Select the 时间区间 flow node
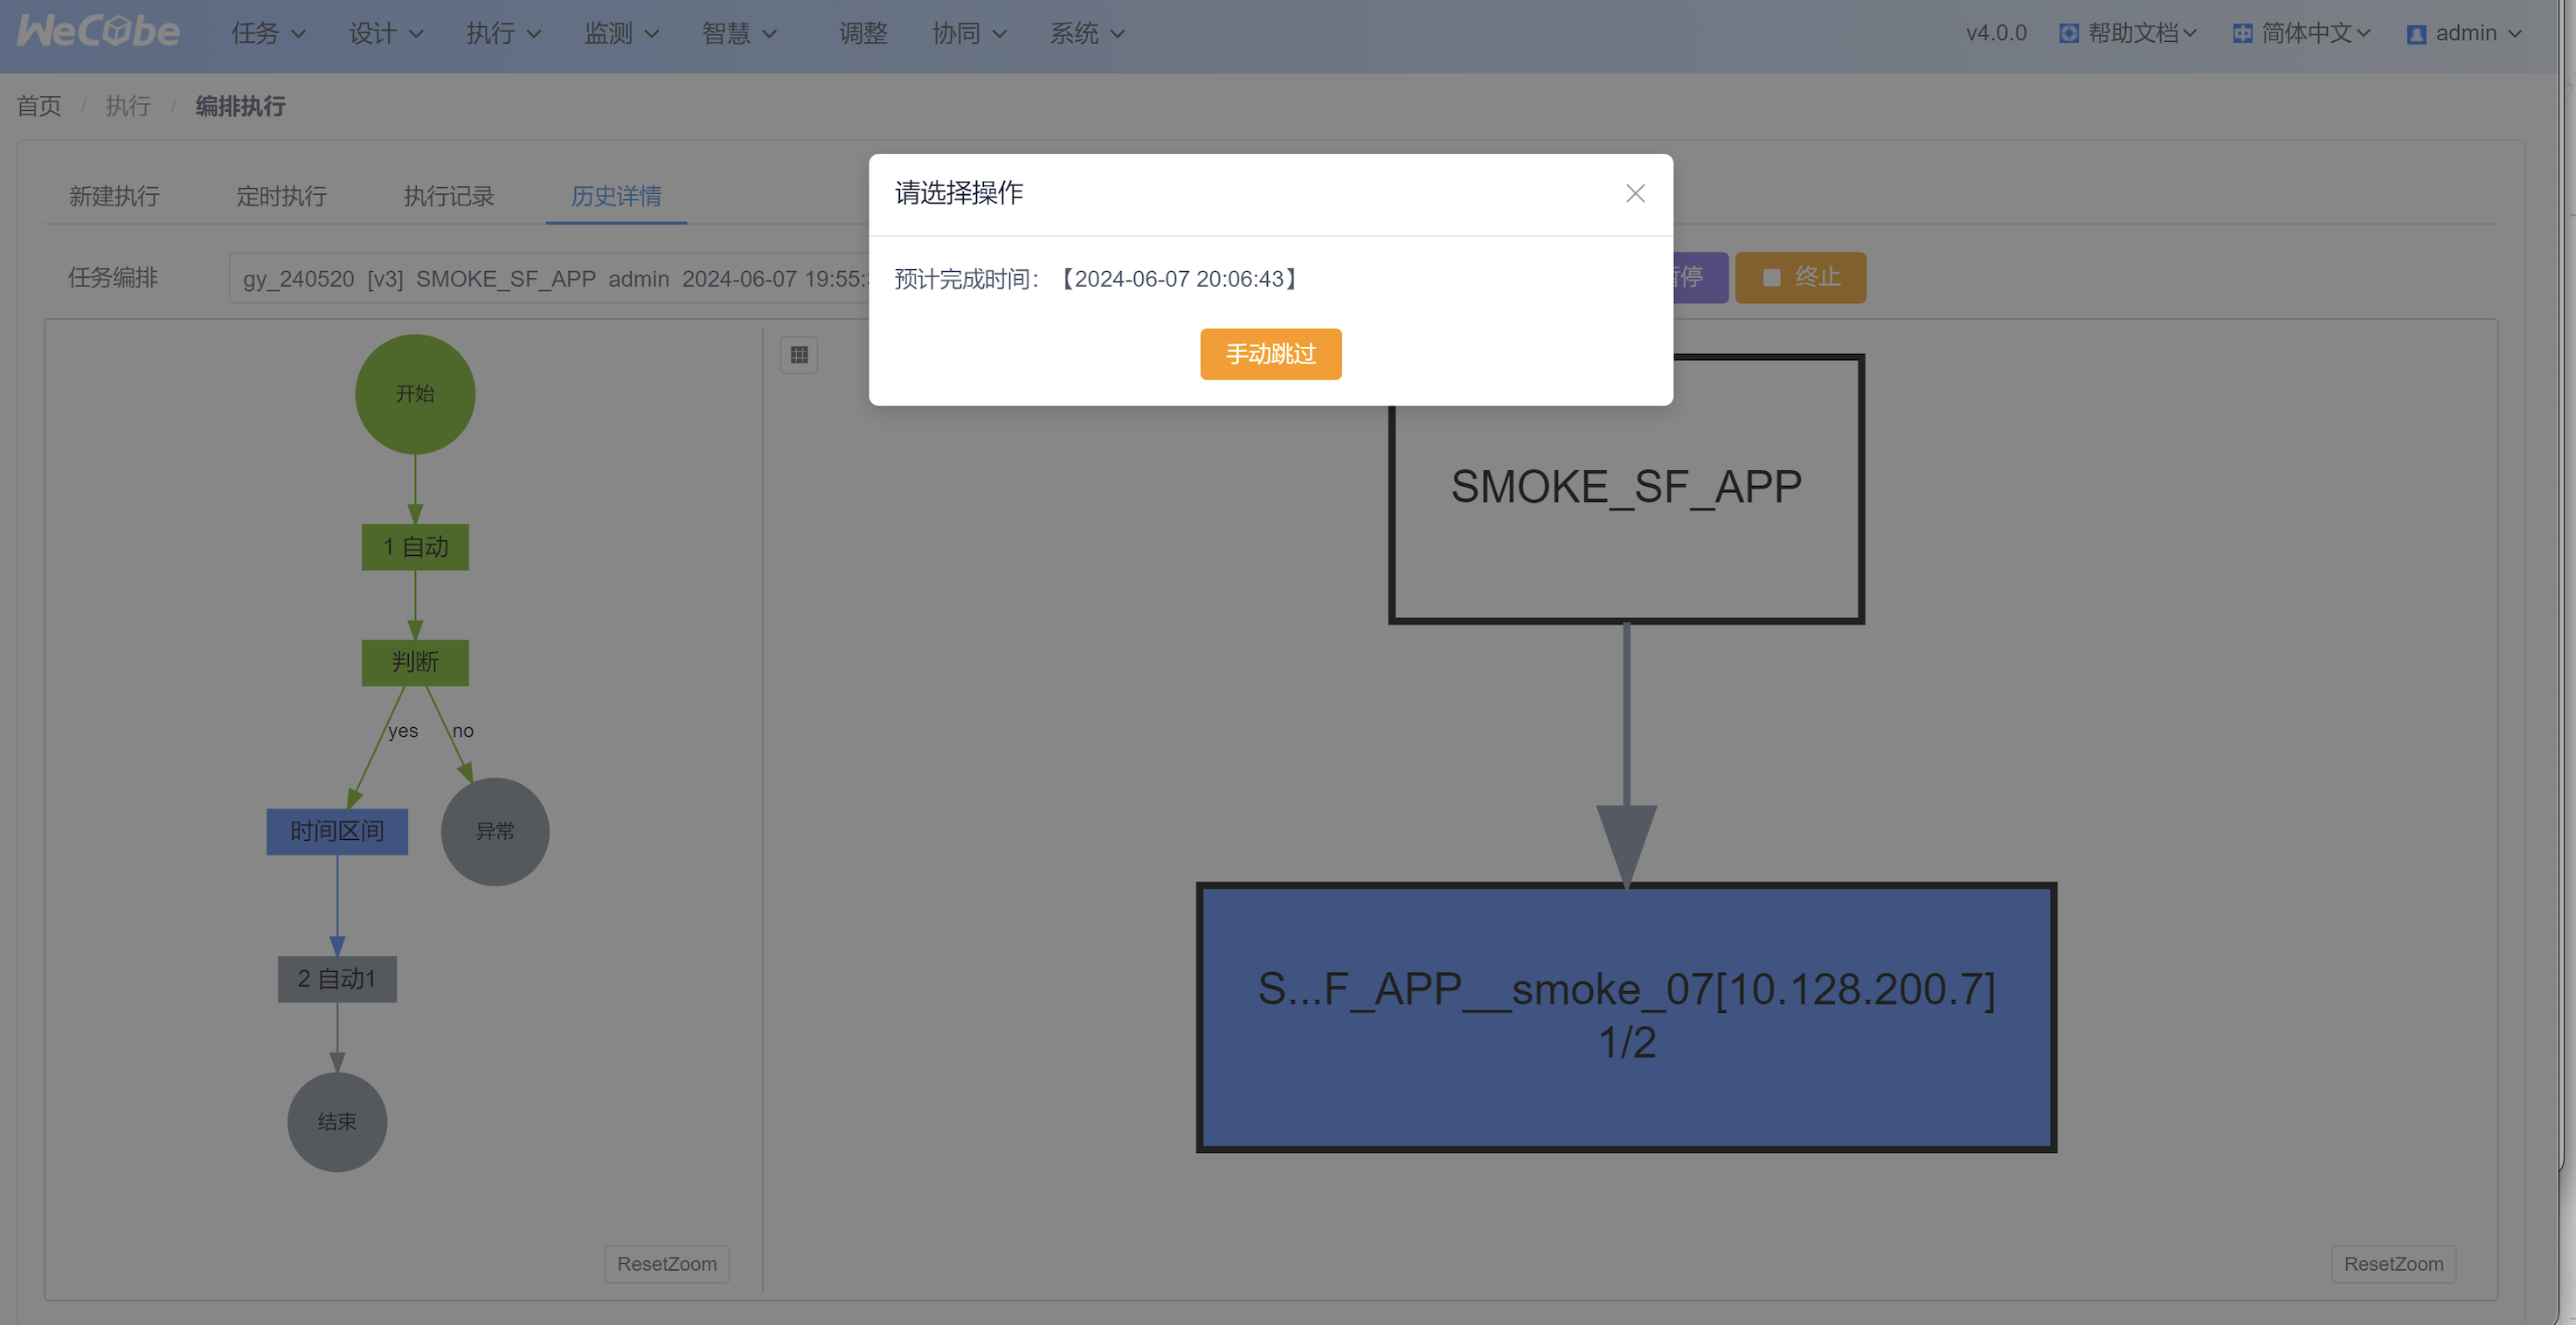 pyautogui.click(x=337, y=831)
